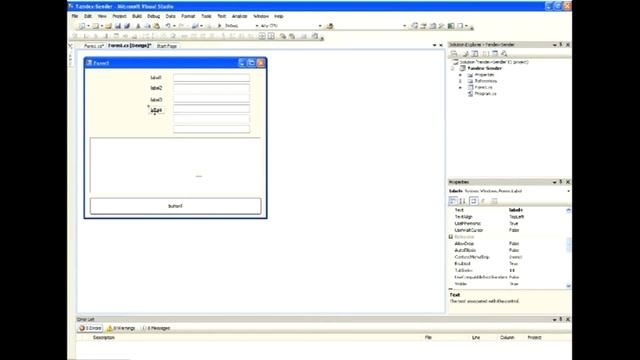This screenshot has height=360, width=640.
Task: Click button1 on the Form1 designer
Action: 176,206
